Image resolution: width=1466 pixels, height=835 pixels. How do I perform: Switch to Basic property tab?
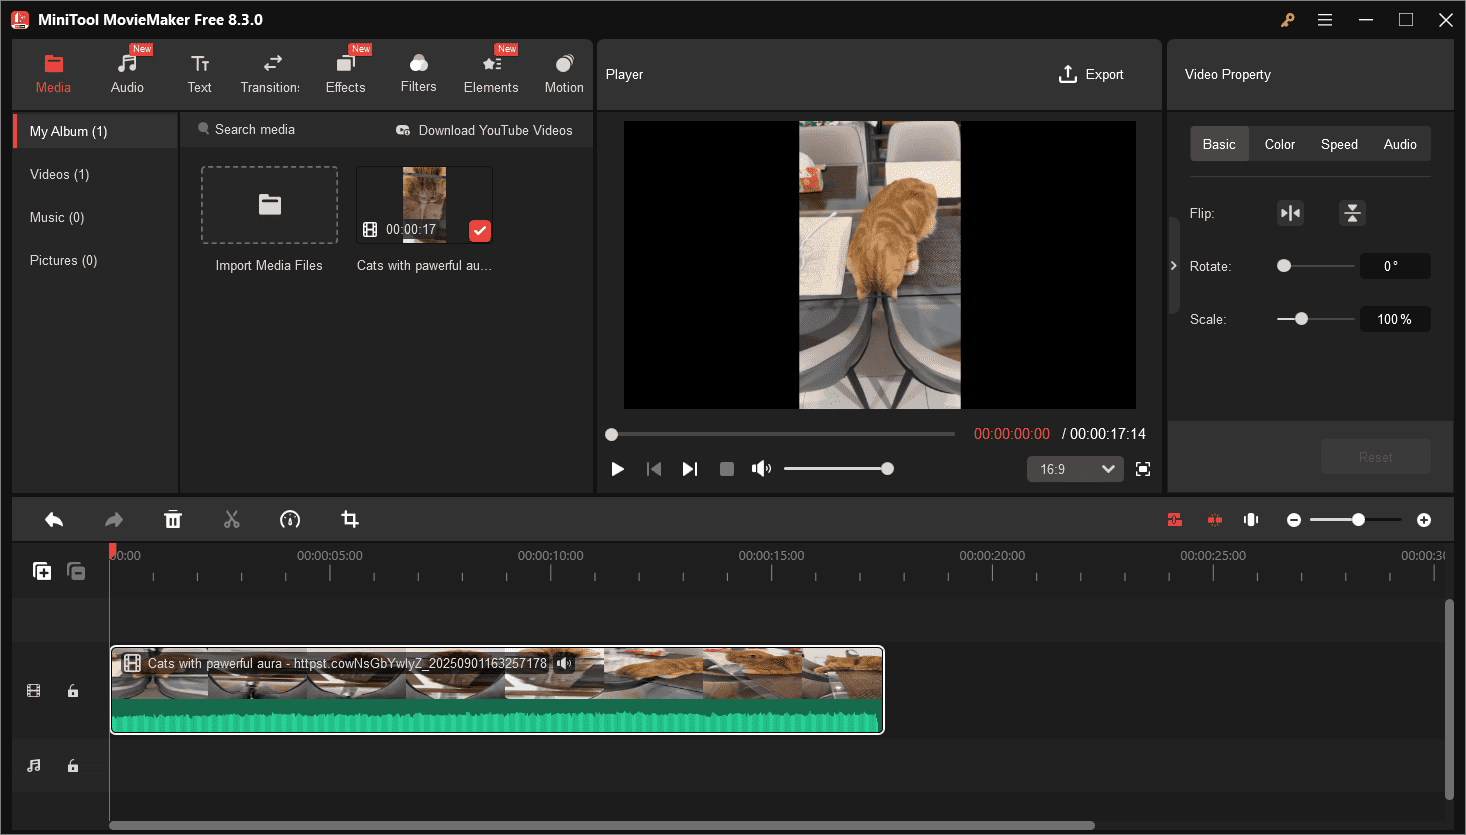(x=1219, y=144)
